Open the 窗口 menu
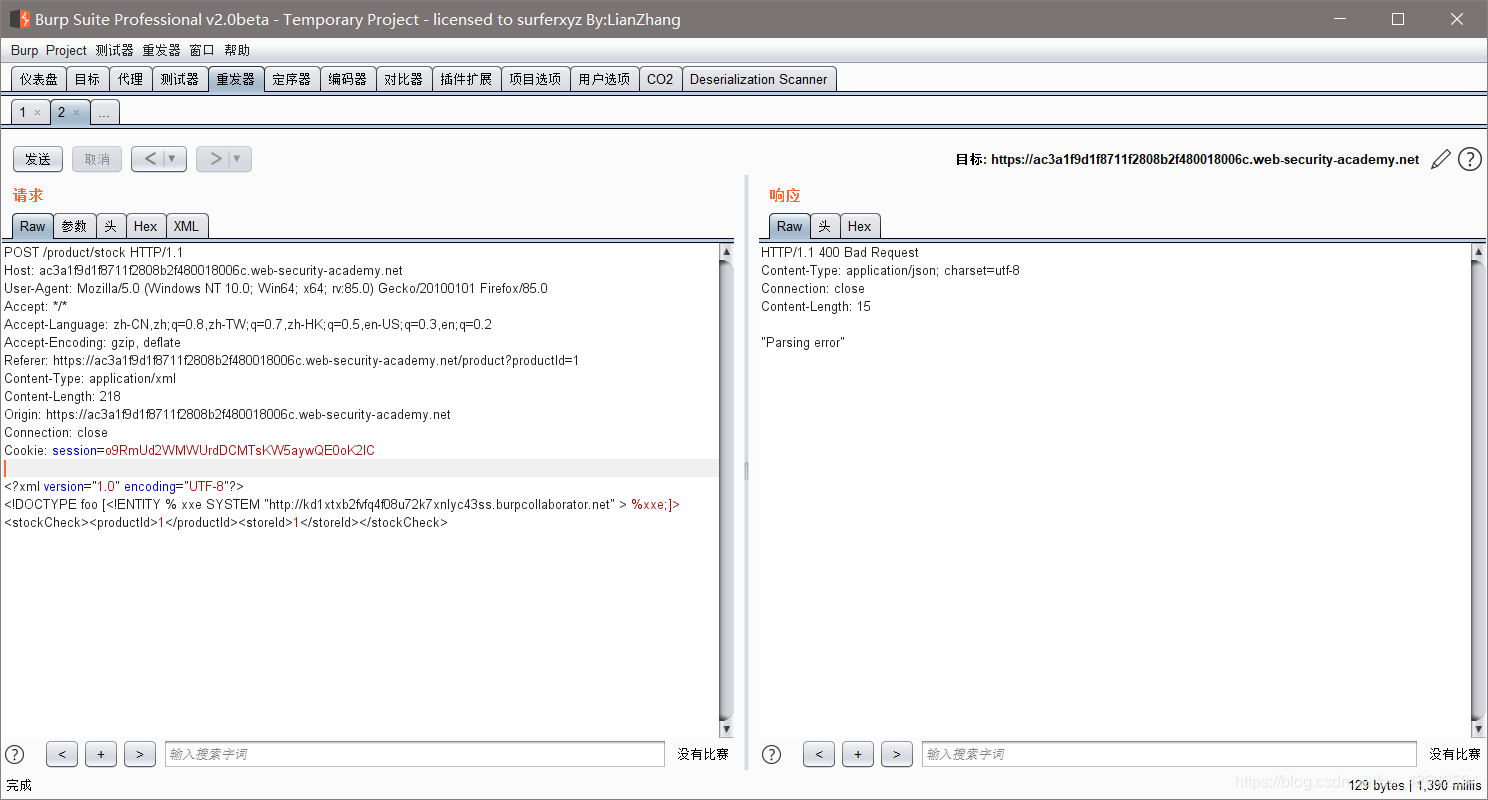 [x=202, y=50]
